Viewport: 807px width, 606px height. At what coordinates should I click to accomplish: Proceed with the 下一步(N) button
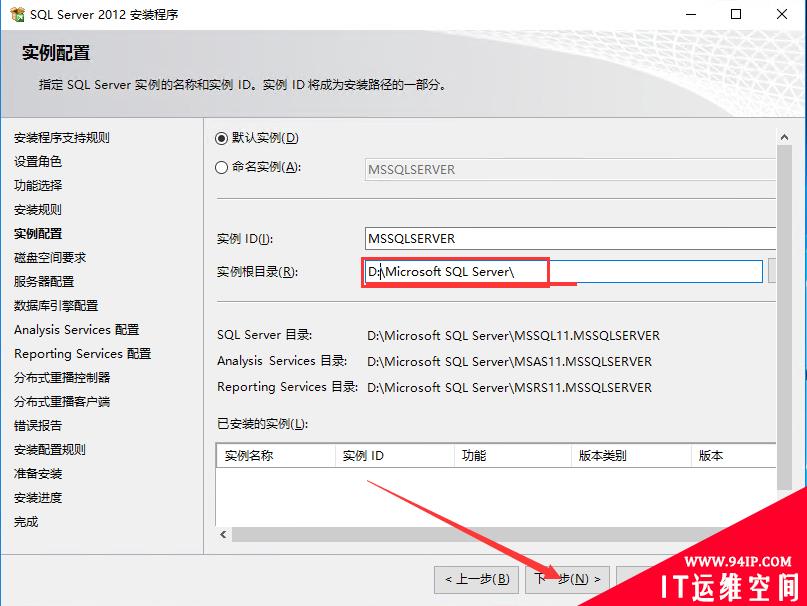pos(567,579)
